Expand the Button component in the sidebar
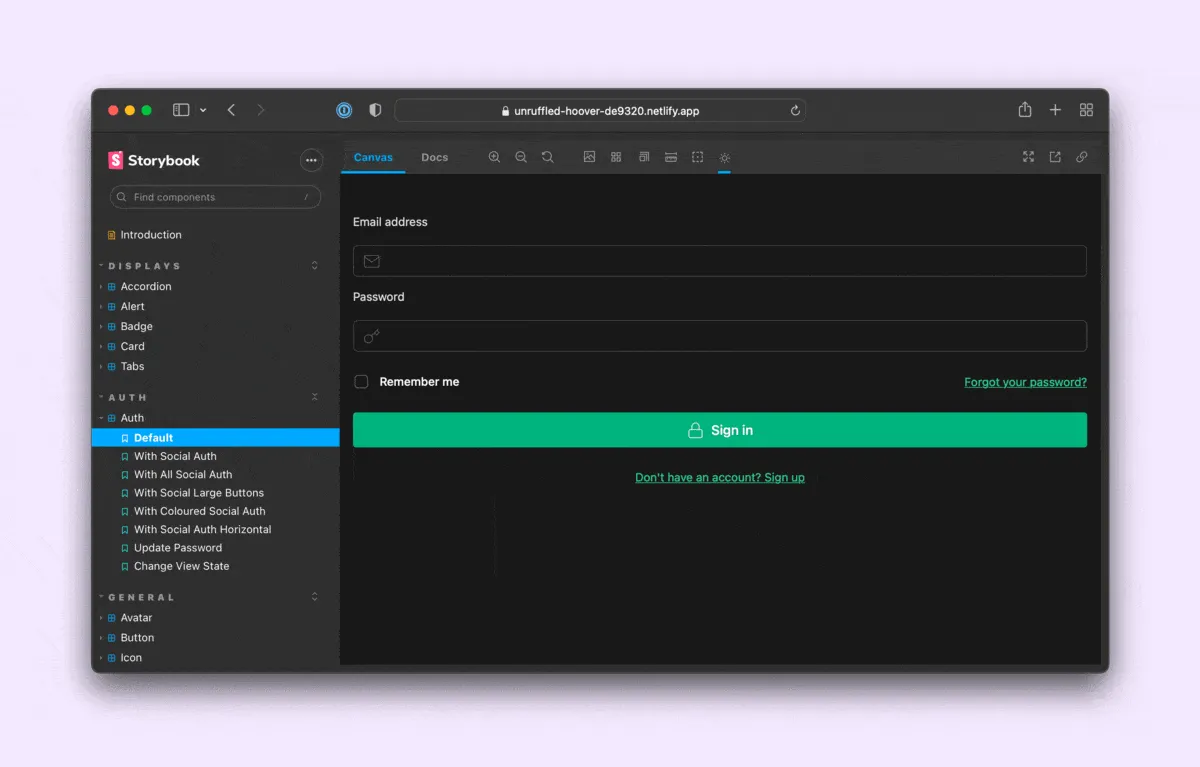The image size is (1200, 767). (x=137, y=638)
